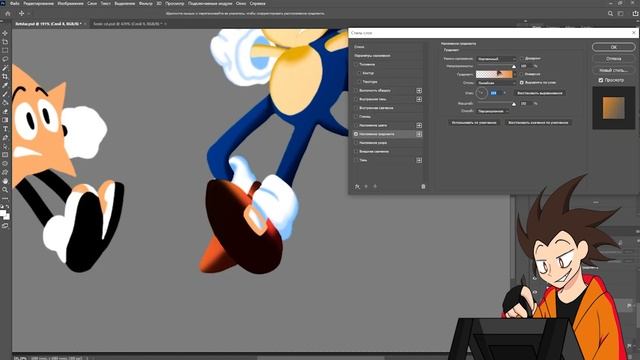The image size is (640, 360).
Task: Toggle the Просмотр preview checkbox
Action: 601,80
